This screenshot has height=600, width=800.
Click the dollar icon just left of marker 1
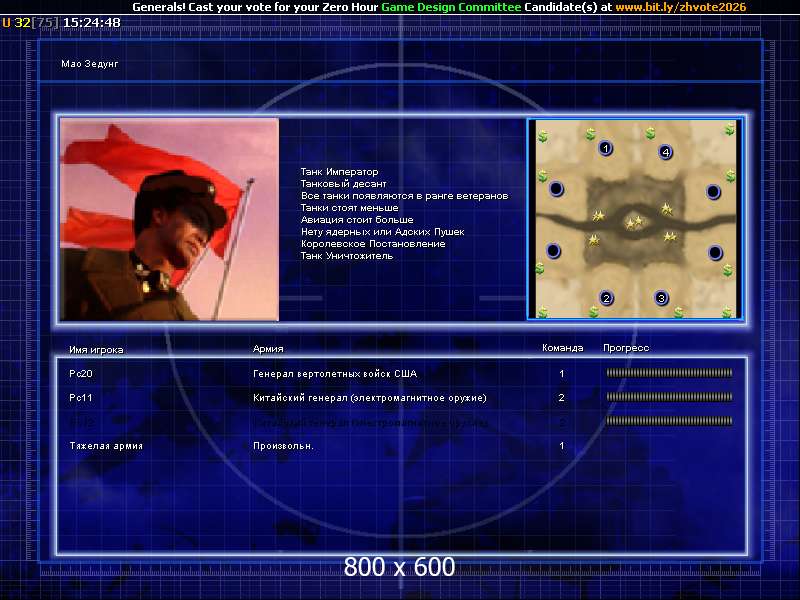pyautogui.click(x=590, y=134)
